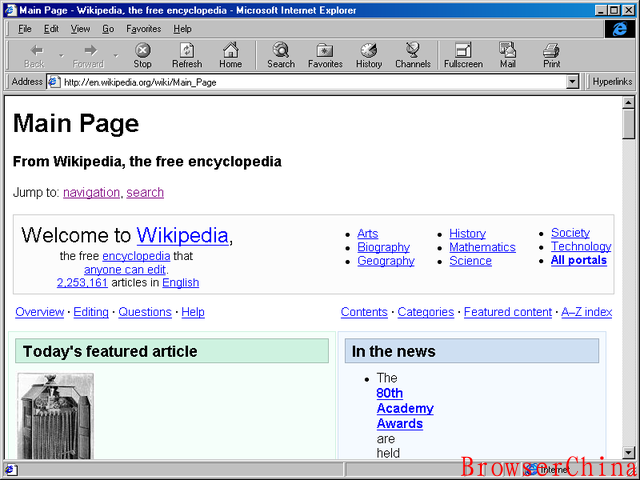This screenshot has height=480, width=640.
Task: Click the Questions link
Action: (145, 312)
